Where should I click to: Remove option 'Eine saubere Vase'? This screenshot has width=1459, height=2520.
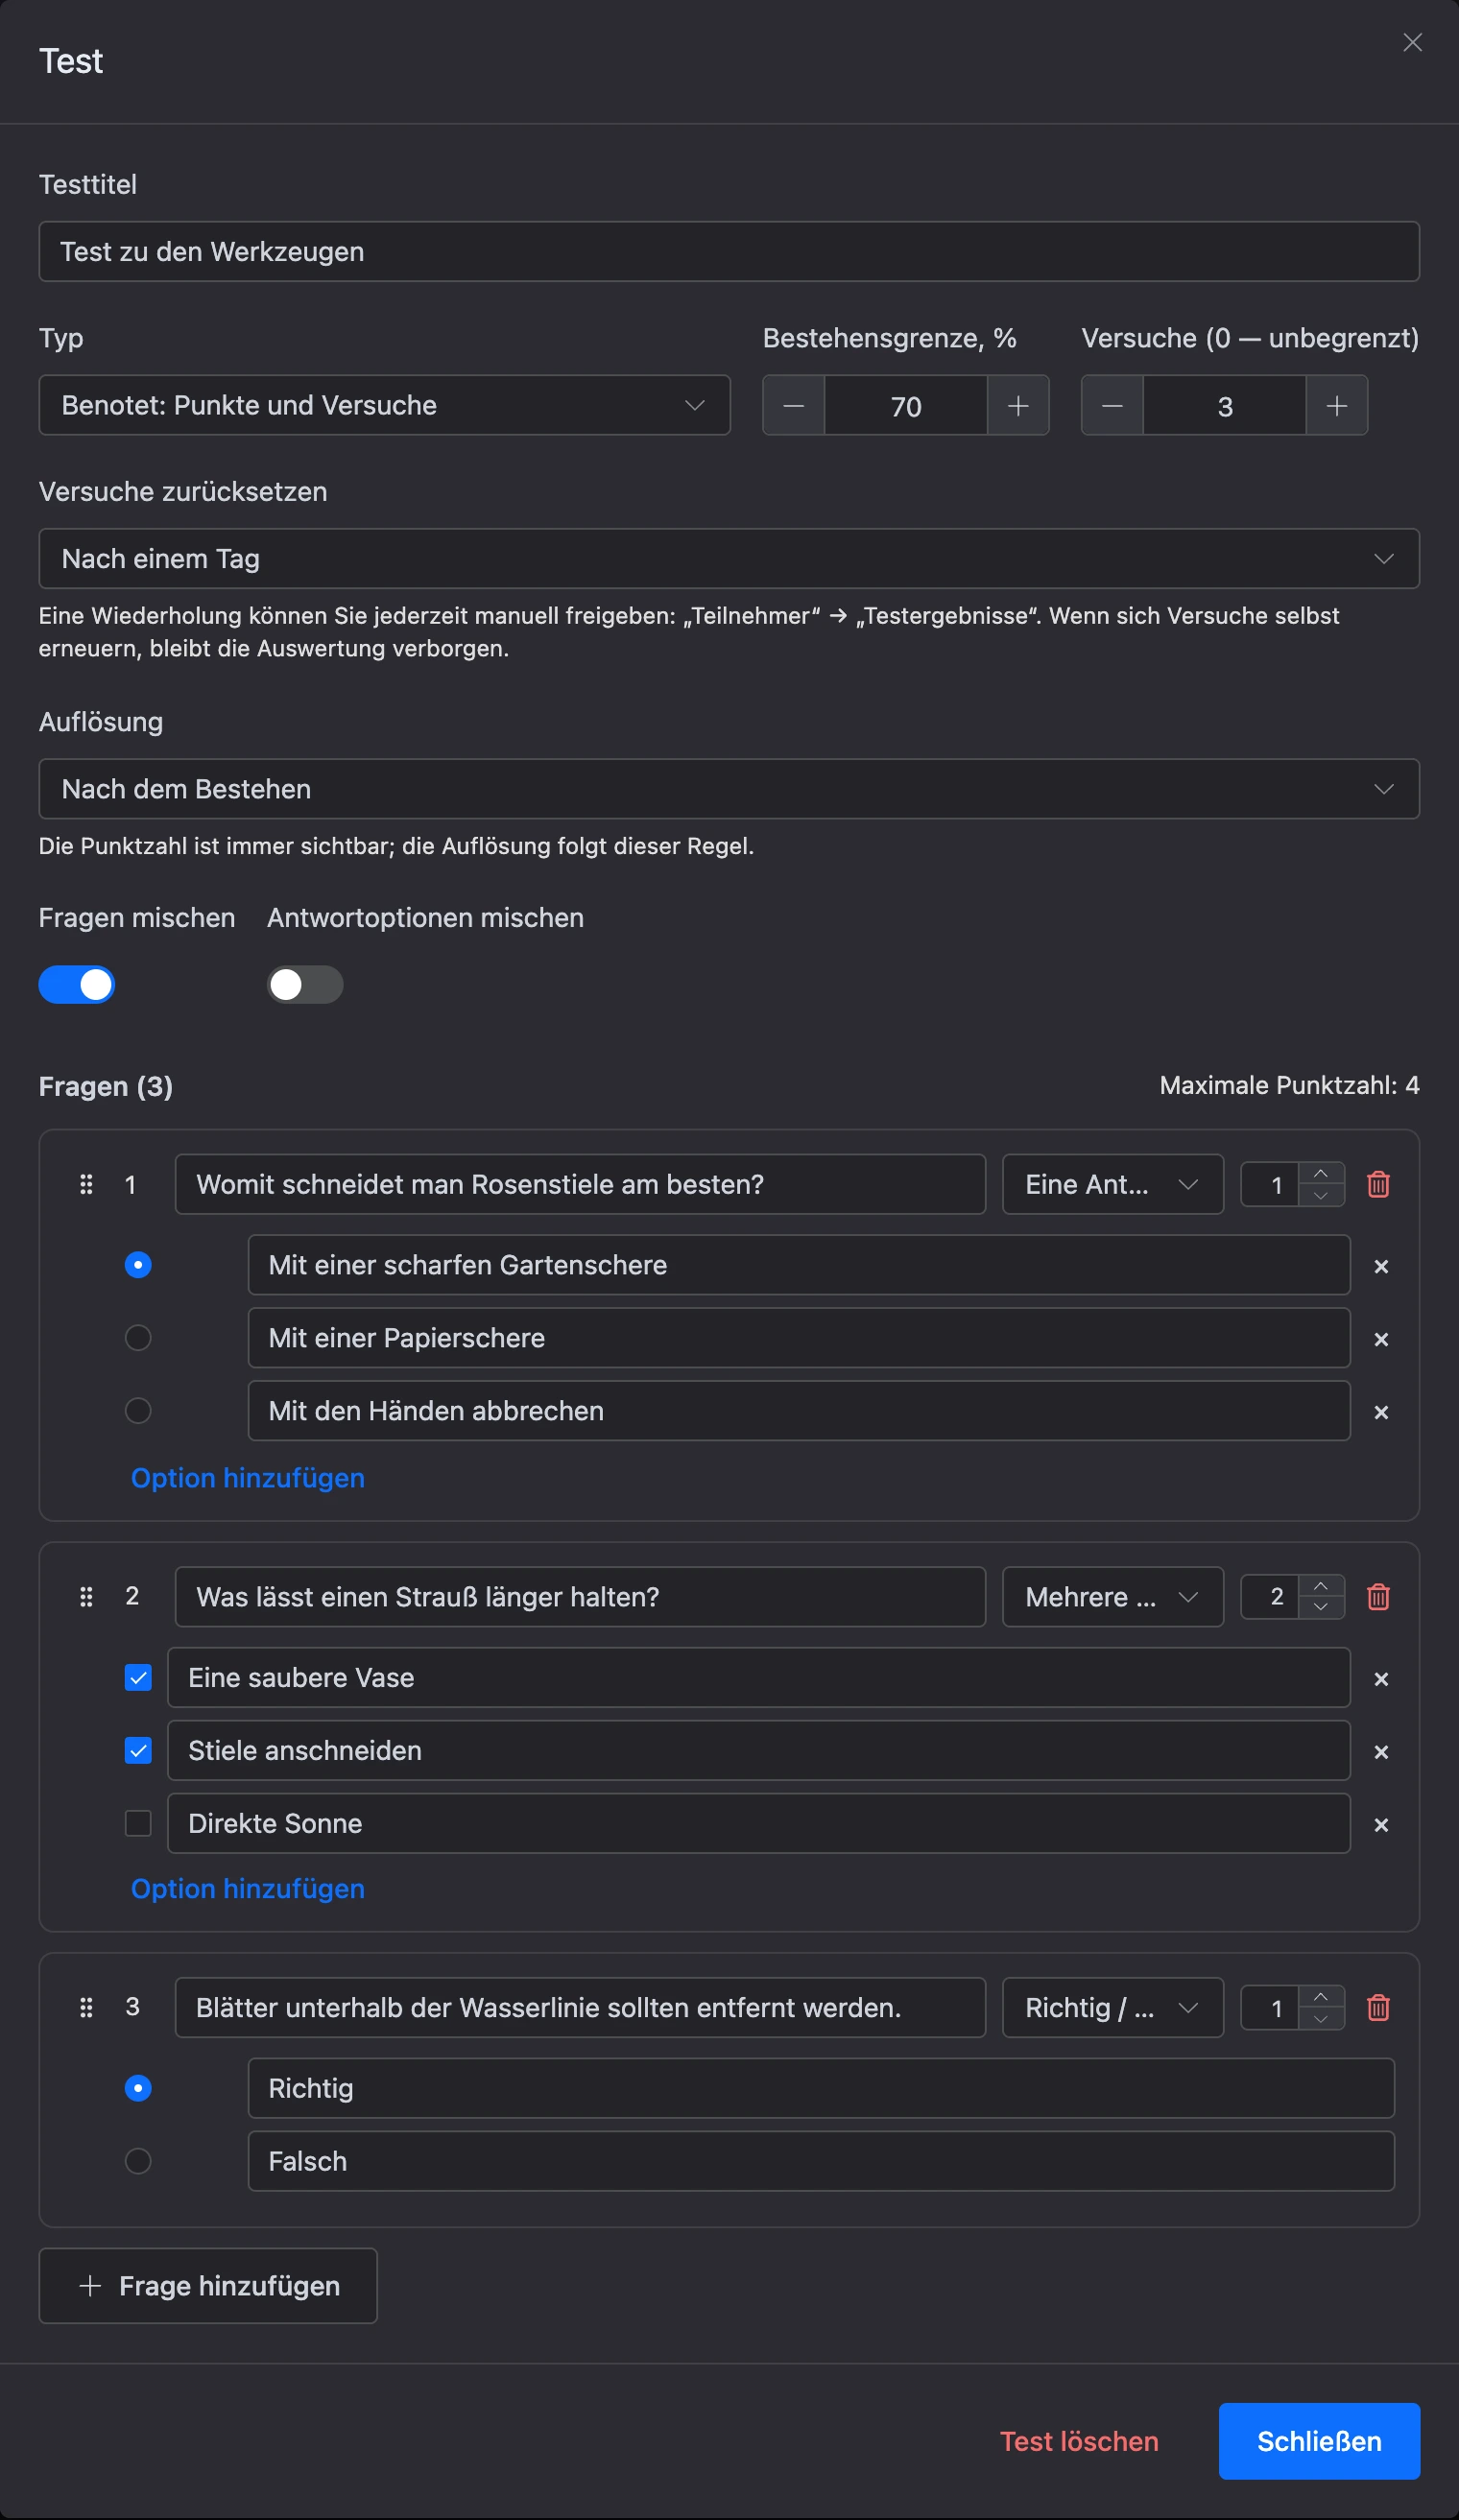[x=1381, y=1679]
